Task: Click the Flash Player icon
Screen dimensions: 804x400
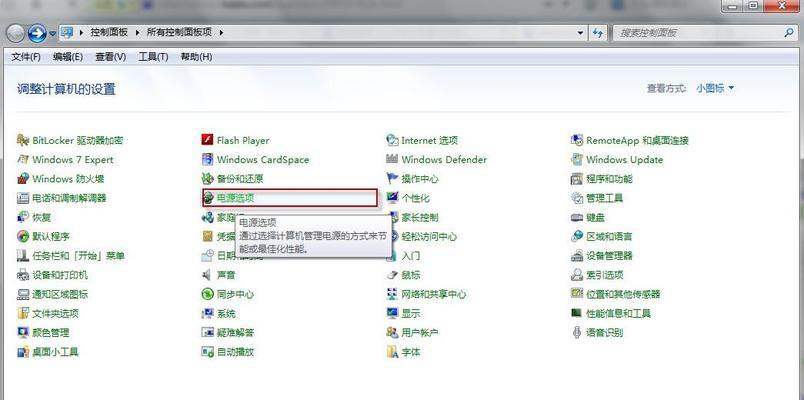Action: 208,140
